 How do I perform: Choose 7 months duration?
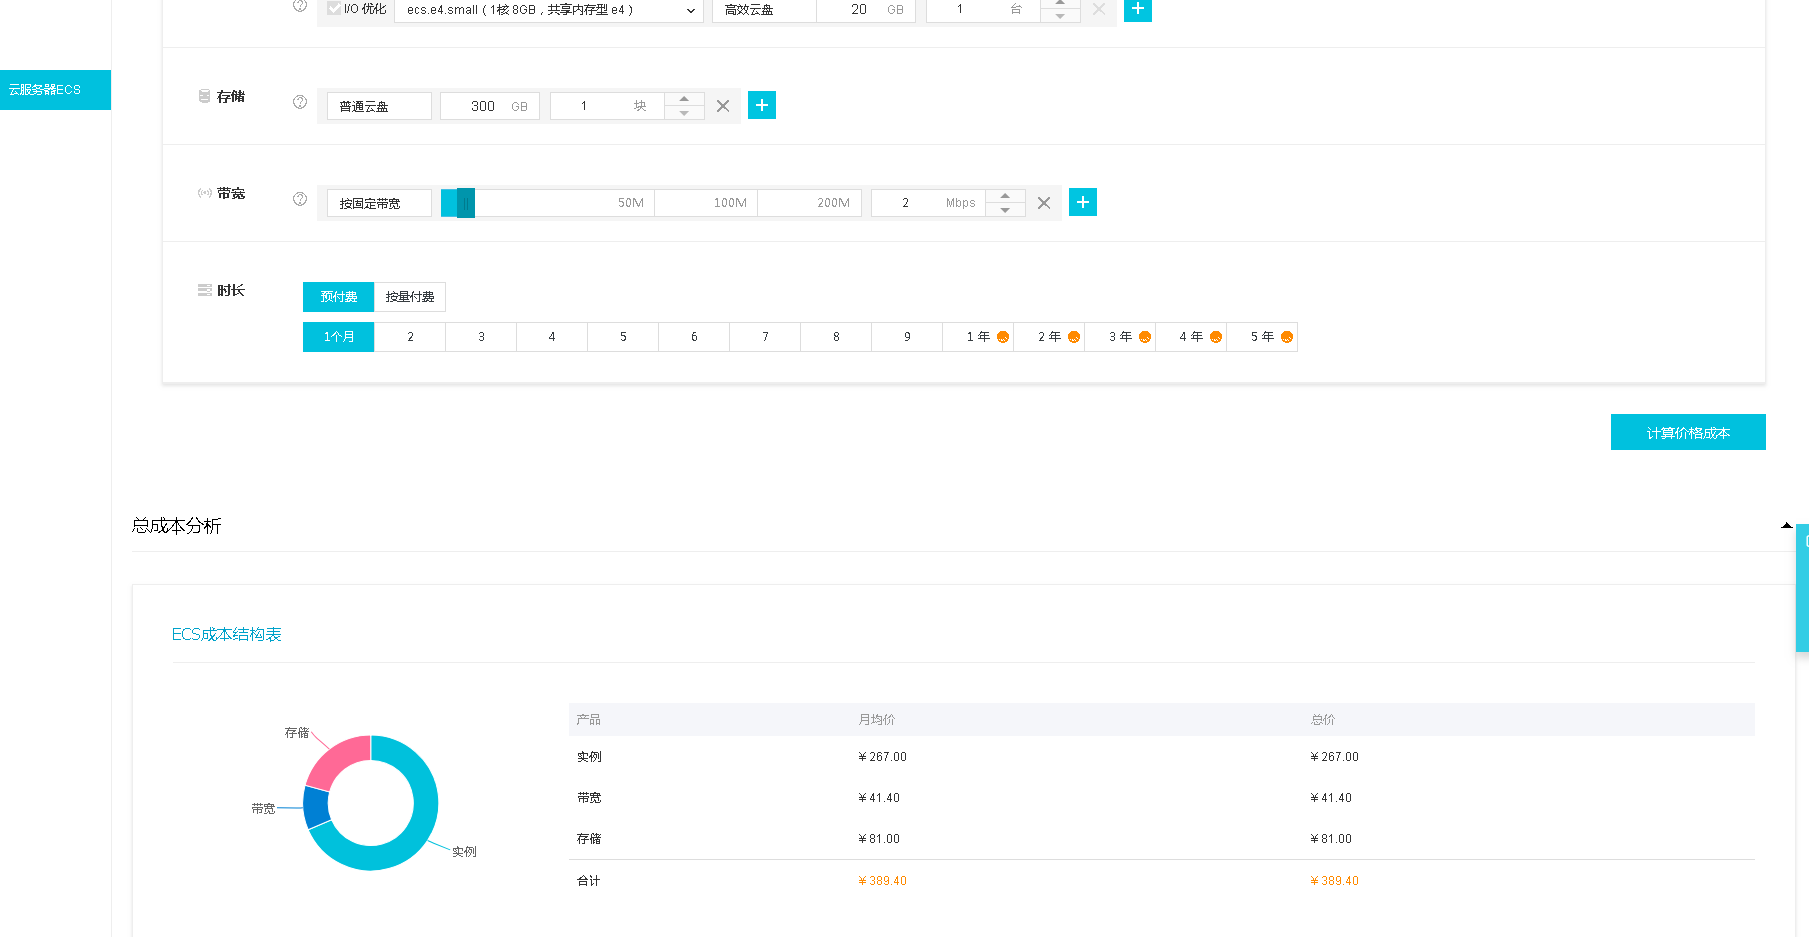(765, 337)
